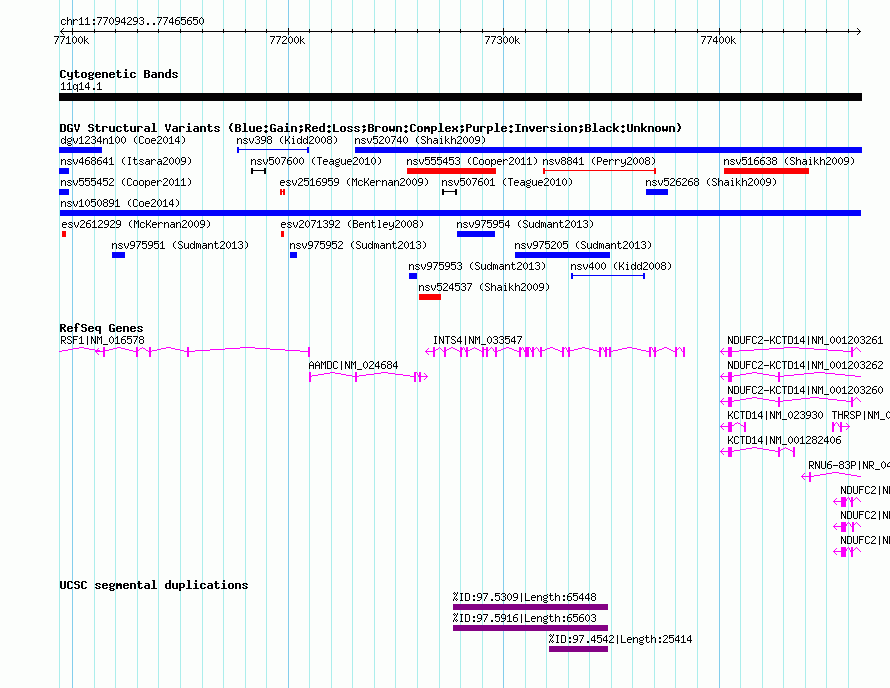Select variant nsv975953 (Sudmant2013) label
Screen dimensions: 890x688
[477, 266]
